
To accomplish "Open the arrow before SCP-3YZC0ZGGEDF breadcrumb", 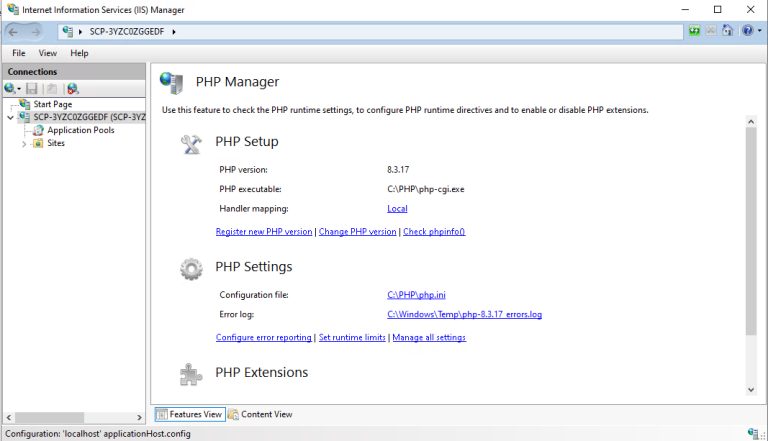I will [x=80, y=32].
